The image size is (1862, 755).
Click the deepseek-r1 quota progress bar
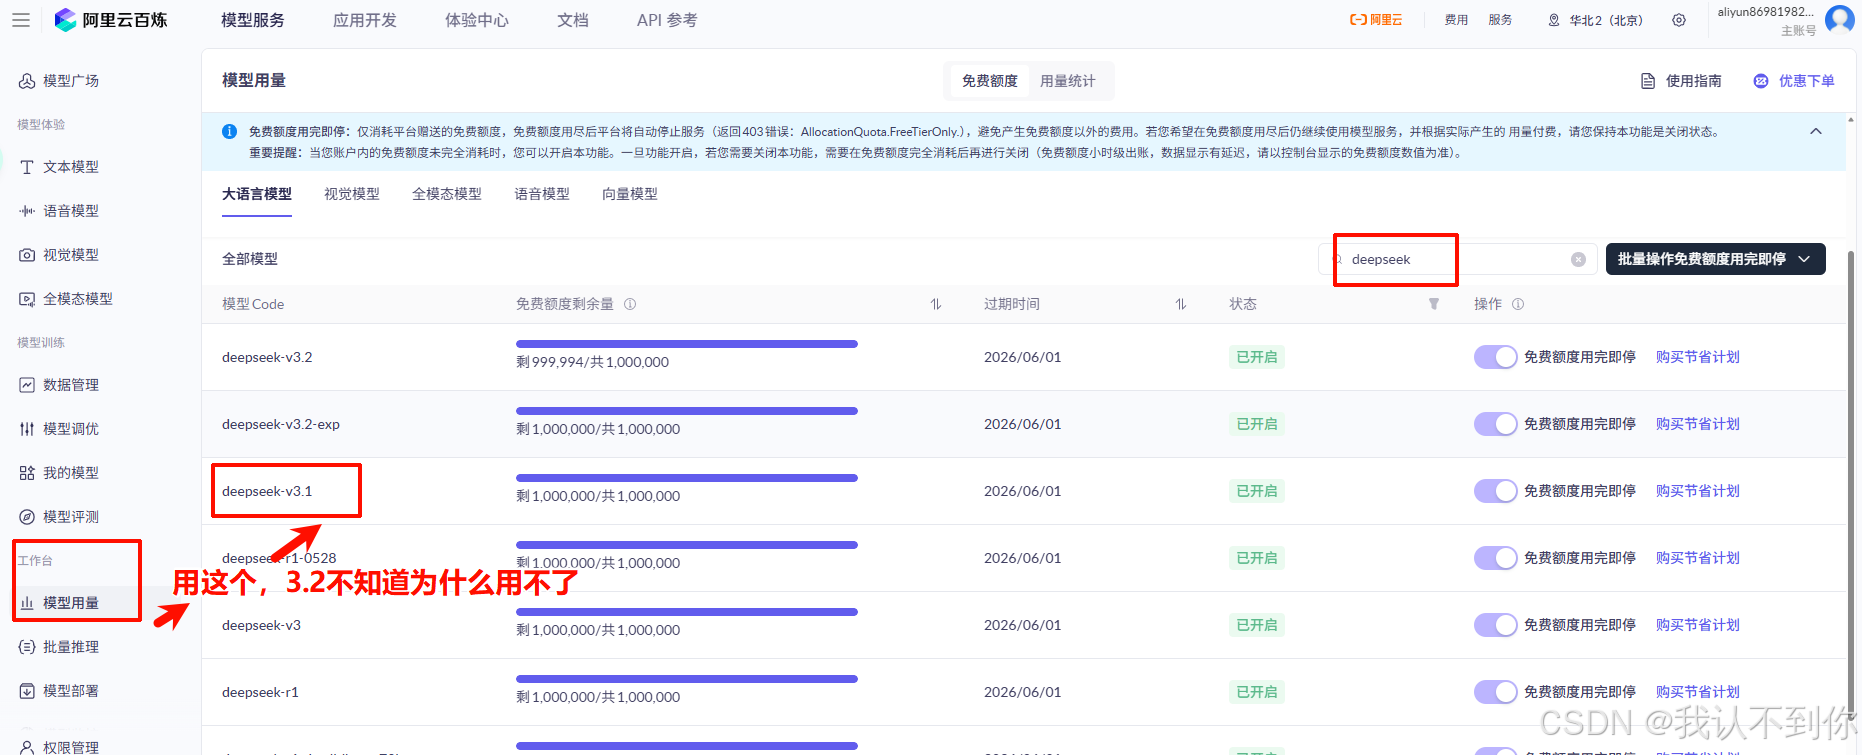click(x=687, y=679)
